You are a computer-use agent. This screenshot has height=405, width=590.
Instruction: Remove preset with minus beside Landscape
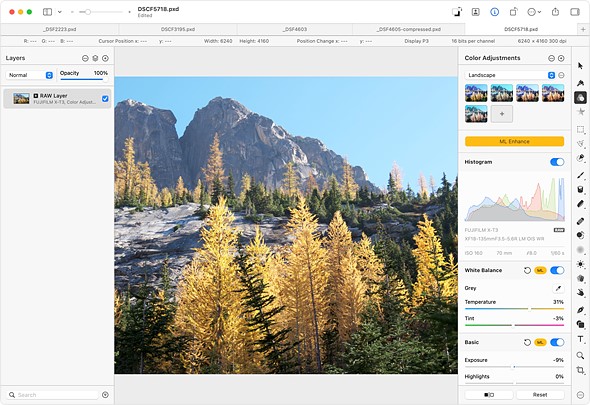click(561, 75)
